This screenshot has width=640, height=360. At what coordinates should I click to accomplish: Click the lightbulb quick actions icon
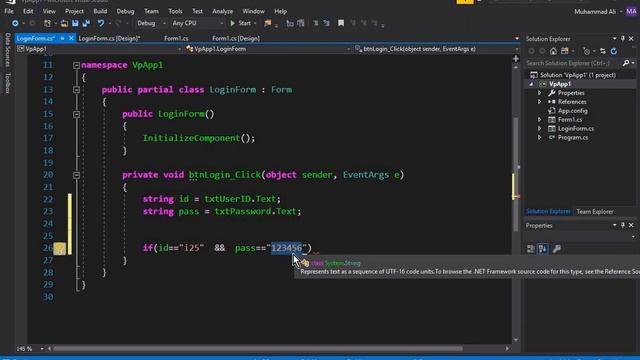[59, 248]
